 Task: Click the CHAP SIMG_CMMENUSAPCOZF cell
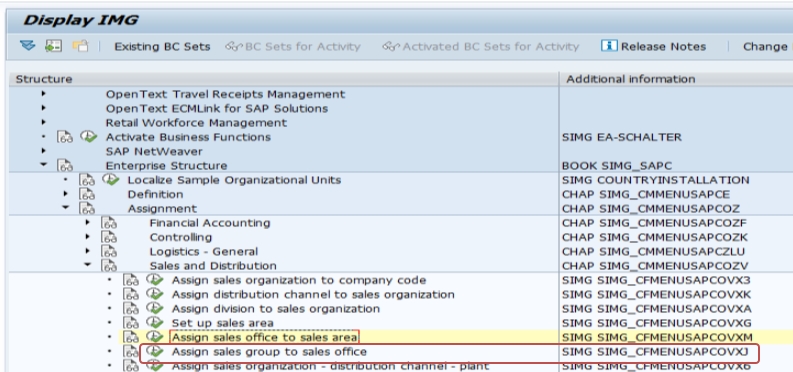click(654, 223)
